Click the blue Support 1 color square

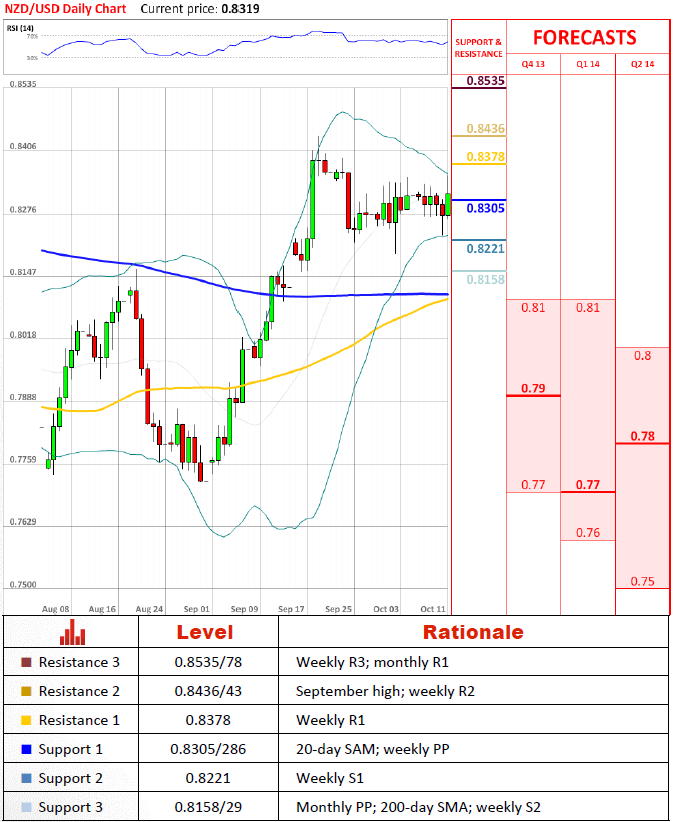coord(25,749)
